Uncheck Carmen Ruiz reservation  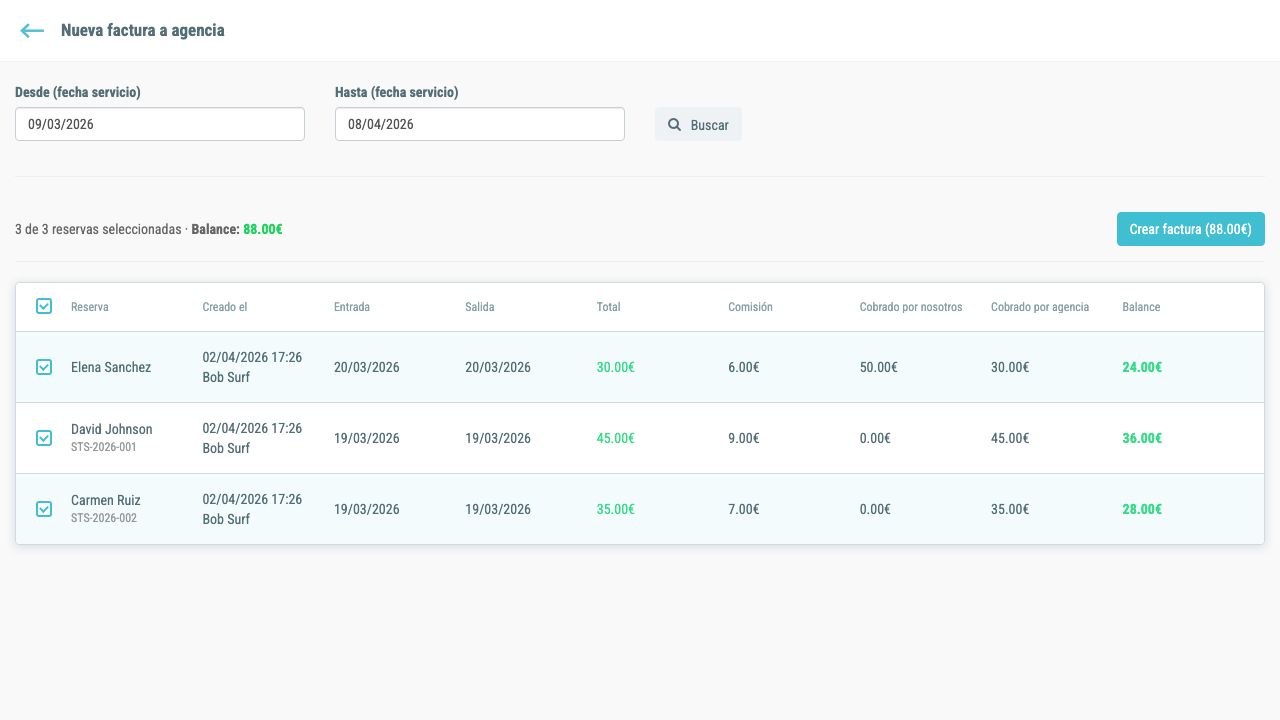click(x=44, y=509)
